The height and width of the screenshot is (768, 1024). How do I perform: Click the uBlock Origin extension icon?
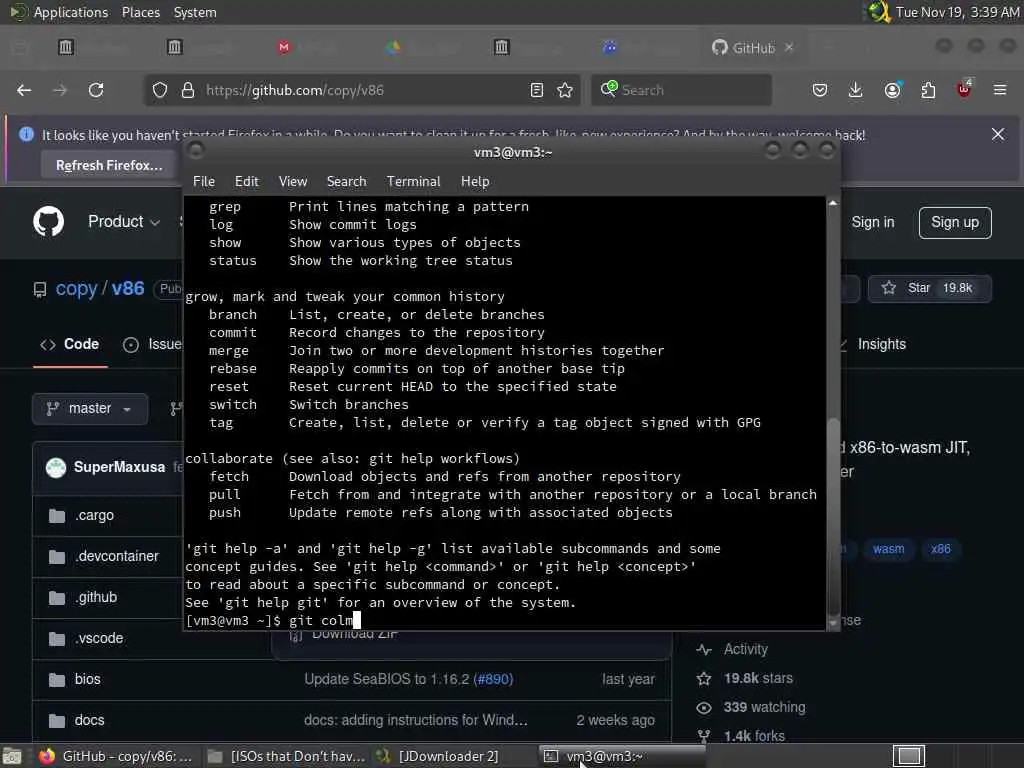[x=964, y=89]
